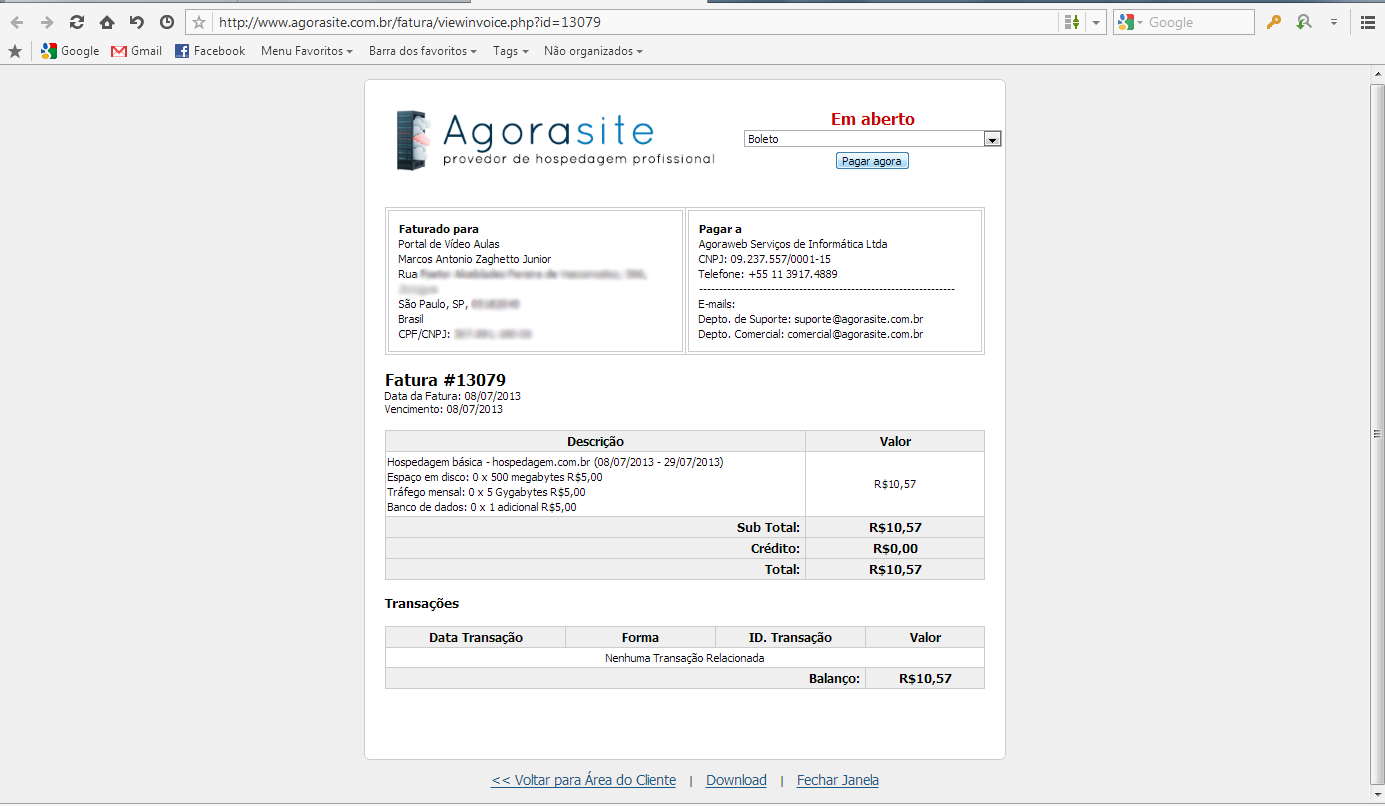Expand the address bar dropdown arrow
This screenshot has height=806, width=1385.
click(1097, 22)
